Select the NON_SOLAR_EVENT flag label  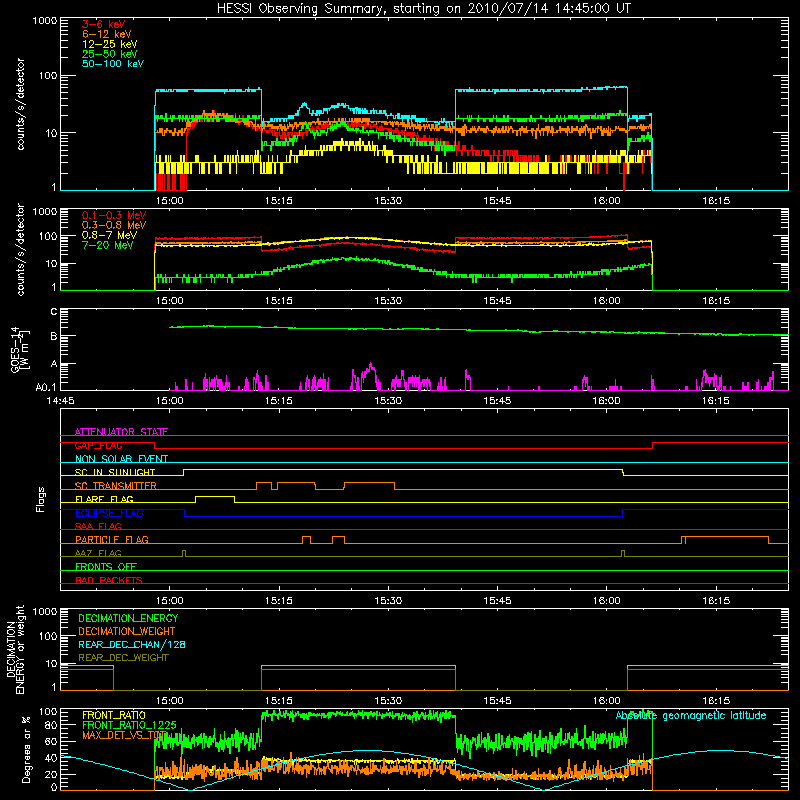(x=121, y=459)
